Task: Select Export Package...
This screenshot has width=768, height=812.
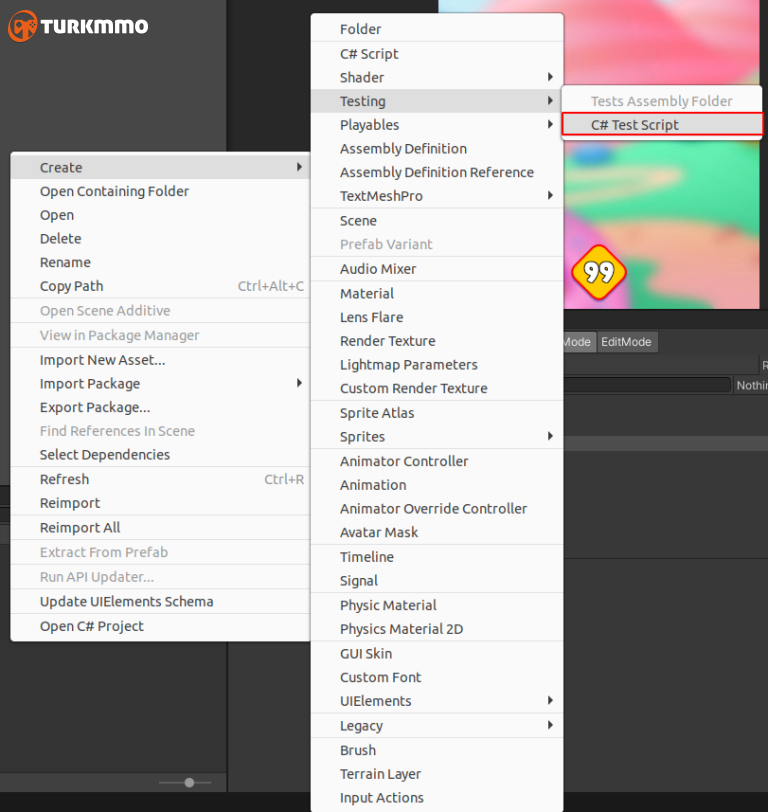Action: pyautogui.click(x=160, y=408)
